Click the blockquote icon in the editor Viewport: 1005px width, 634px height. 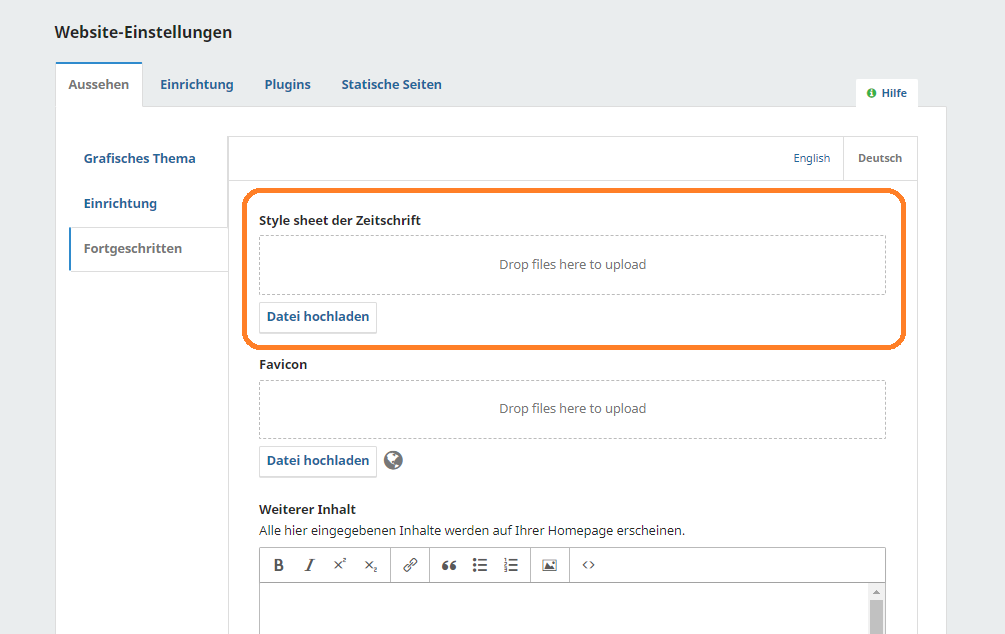449,565
